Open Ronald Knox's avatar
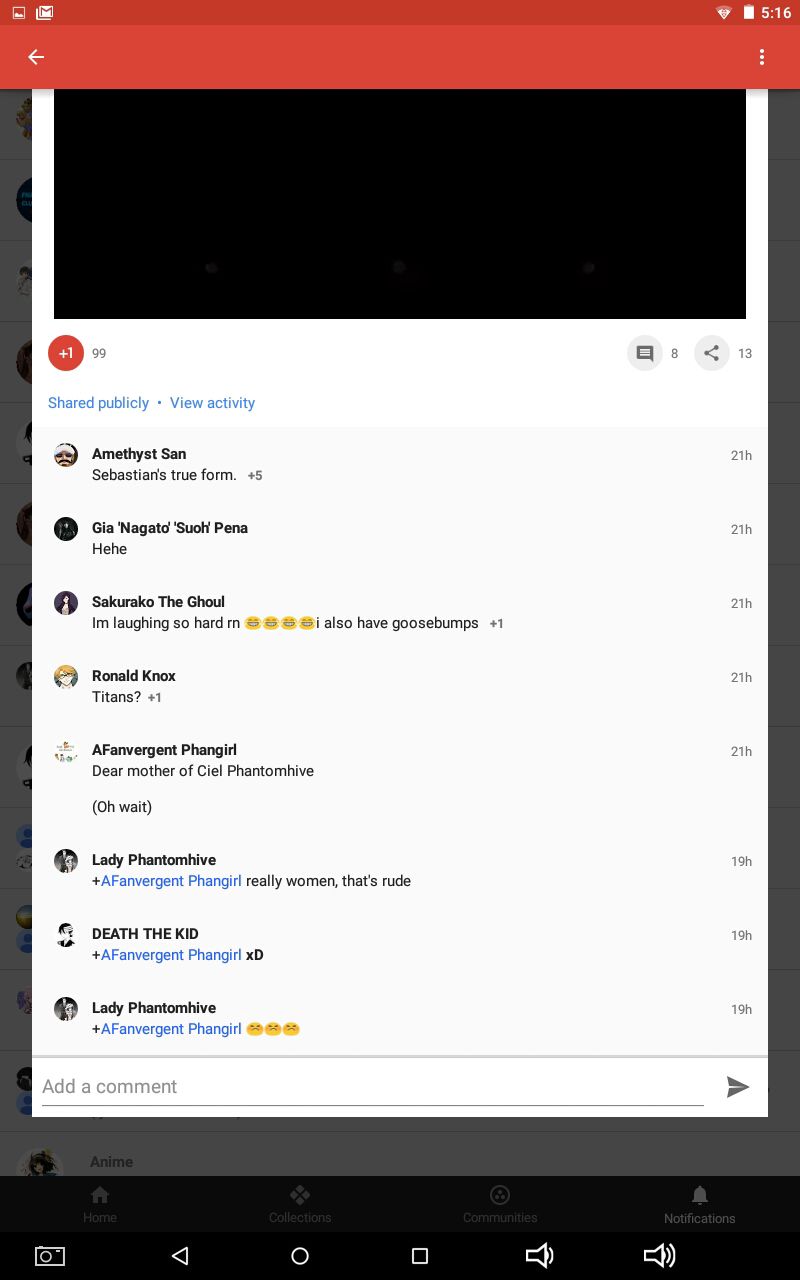Viewport: 800px width, 1280px height. pos(66,677)
